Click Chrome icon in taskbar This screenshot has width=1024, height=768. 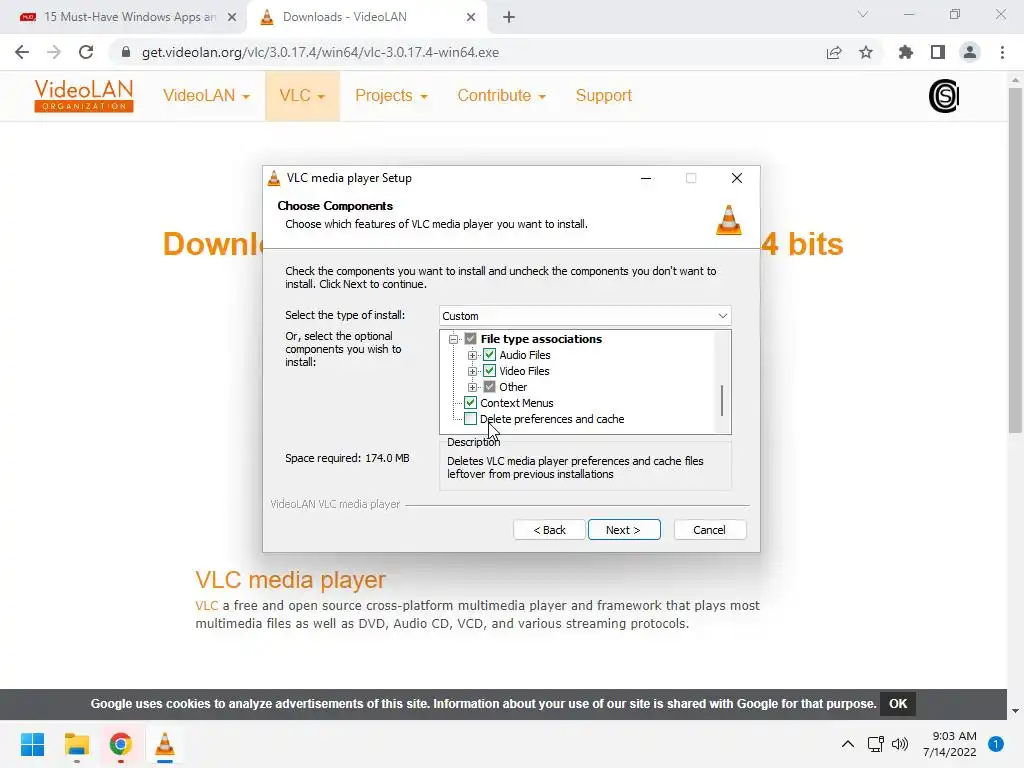coord(121,744)
